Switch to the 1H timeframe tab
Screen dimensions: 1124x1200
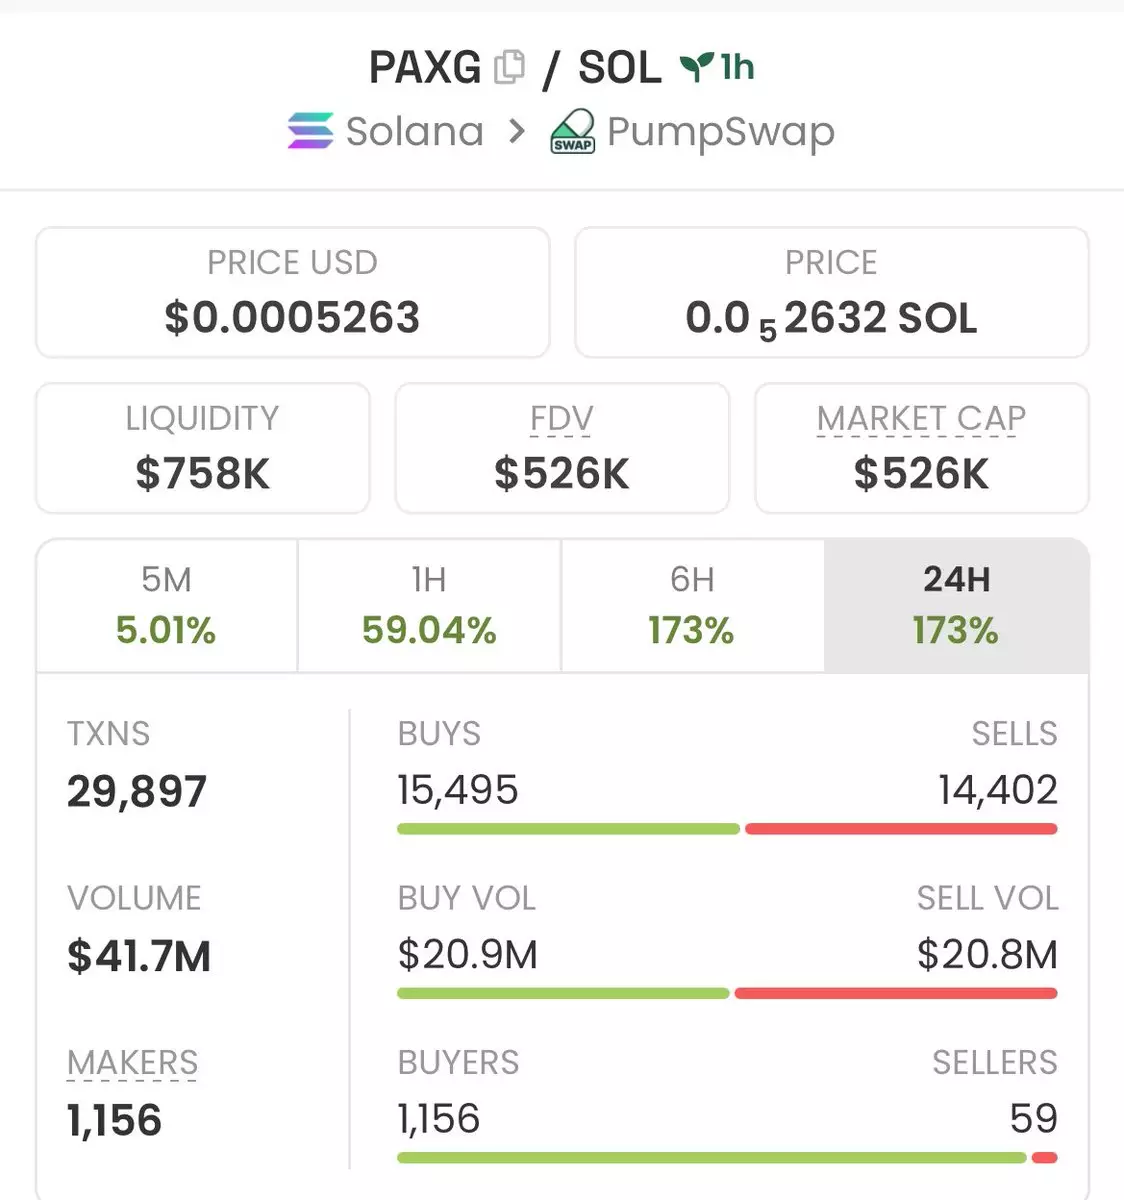click(x=429, y=606)
